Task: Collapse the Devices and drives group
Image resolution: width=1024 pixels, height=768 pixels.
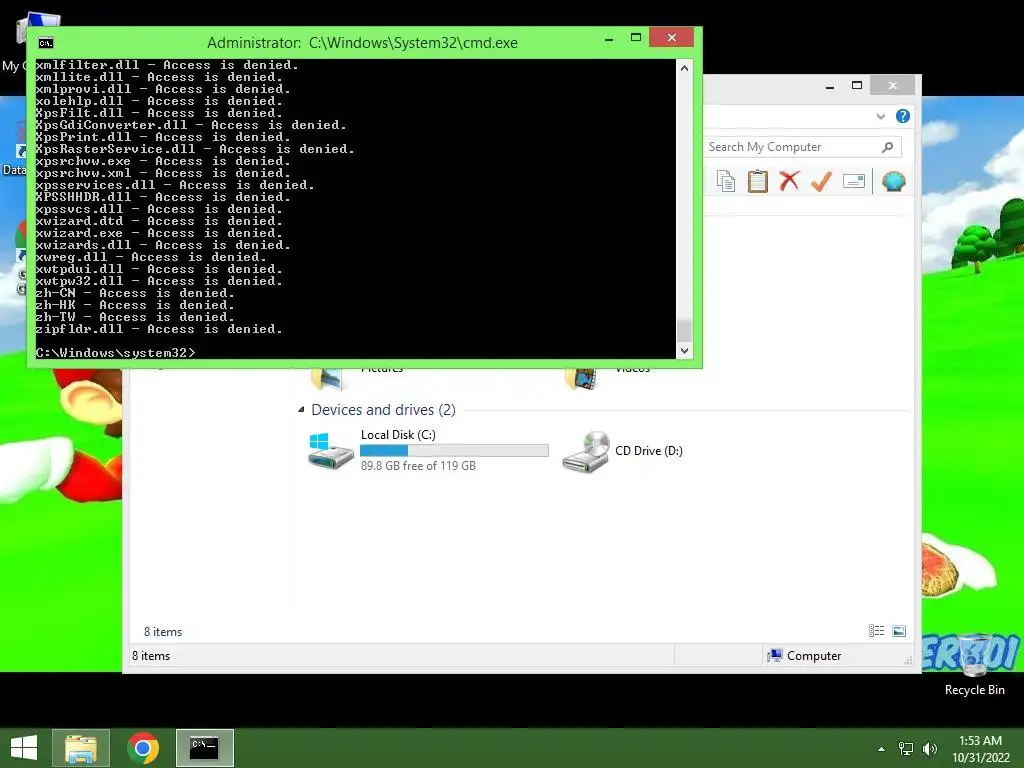Action: (301, 410)
